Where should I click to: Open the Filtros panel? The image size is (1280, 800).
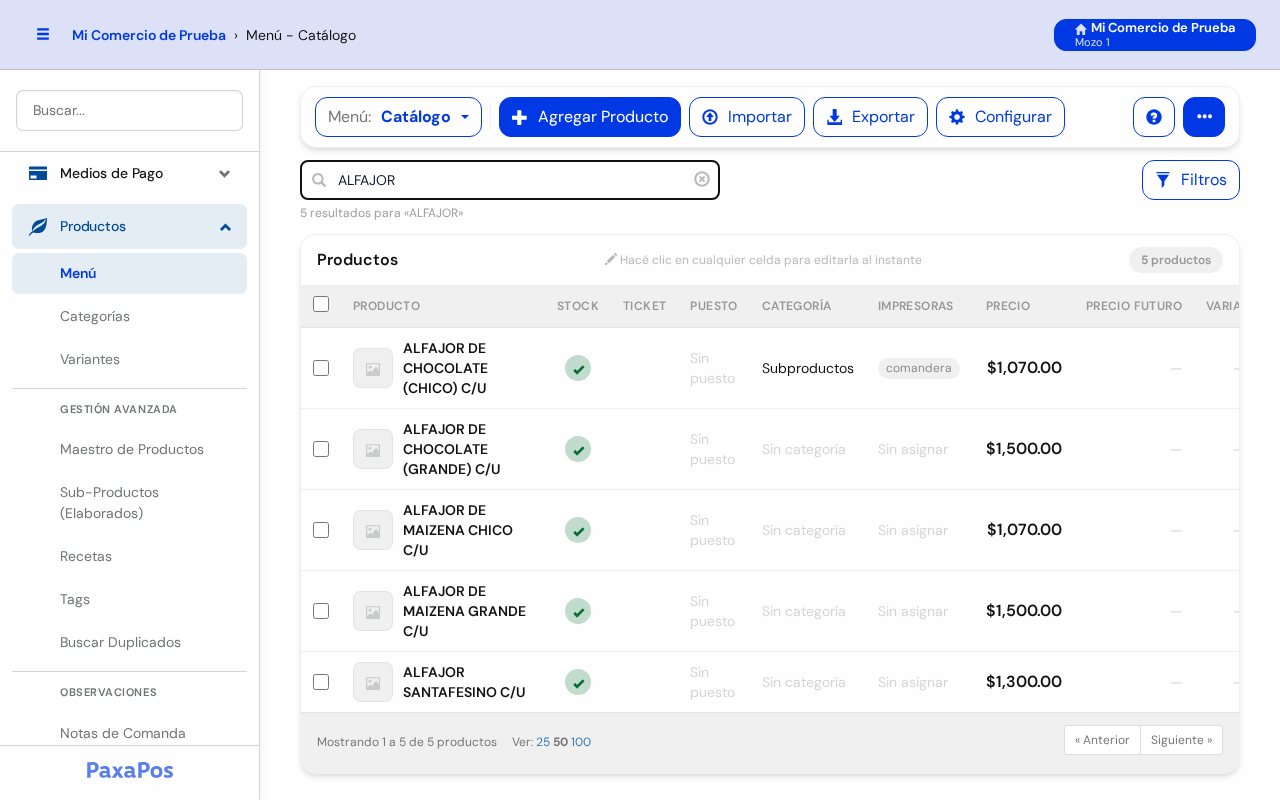(1190, 180)
